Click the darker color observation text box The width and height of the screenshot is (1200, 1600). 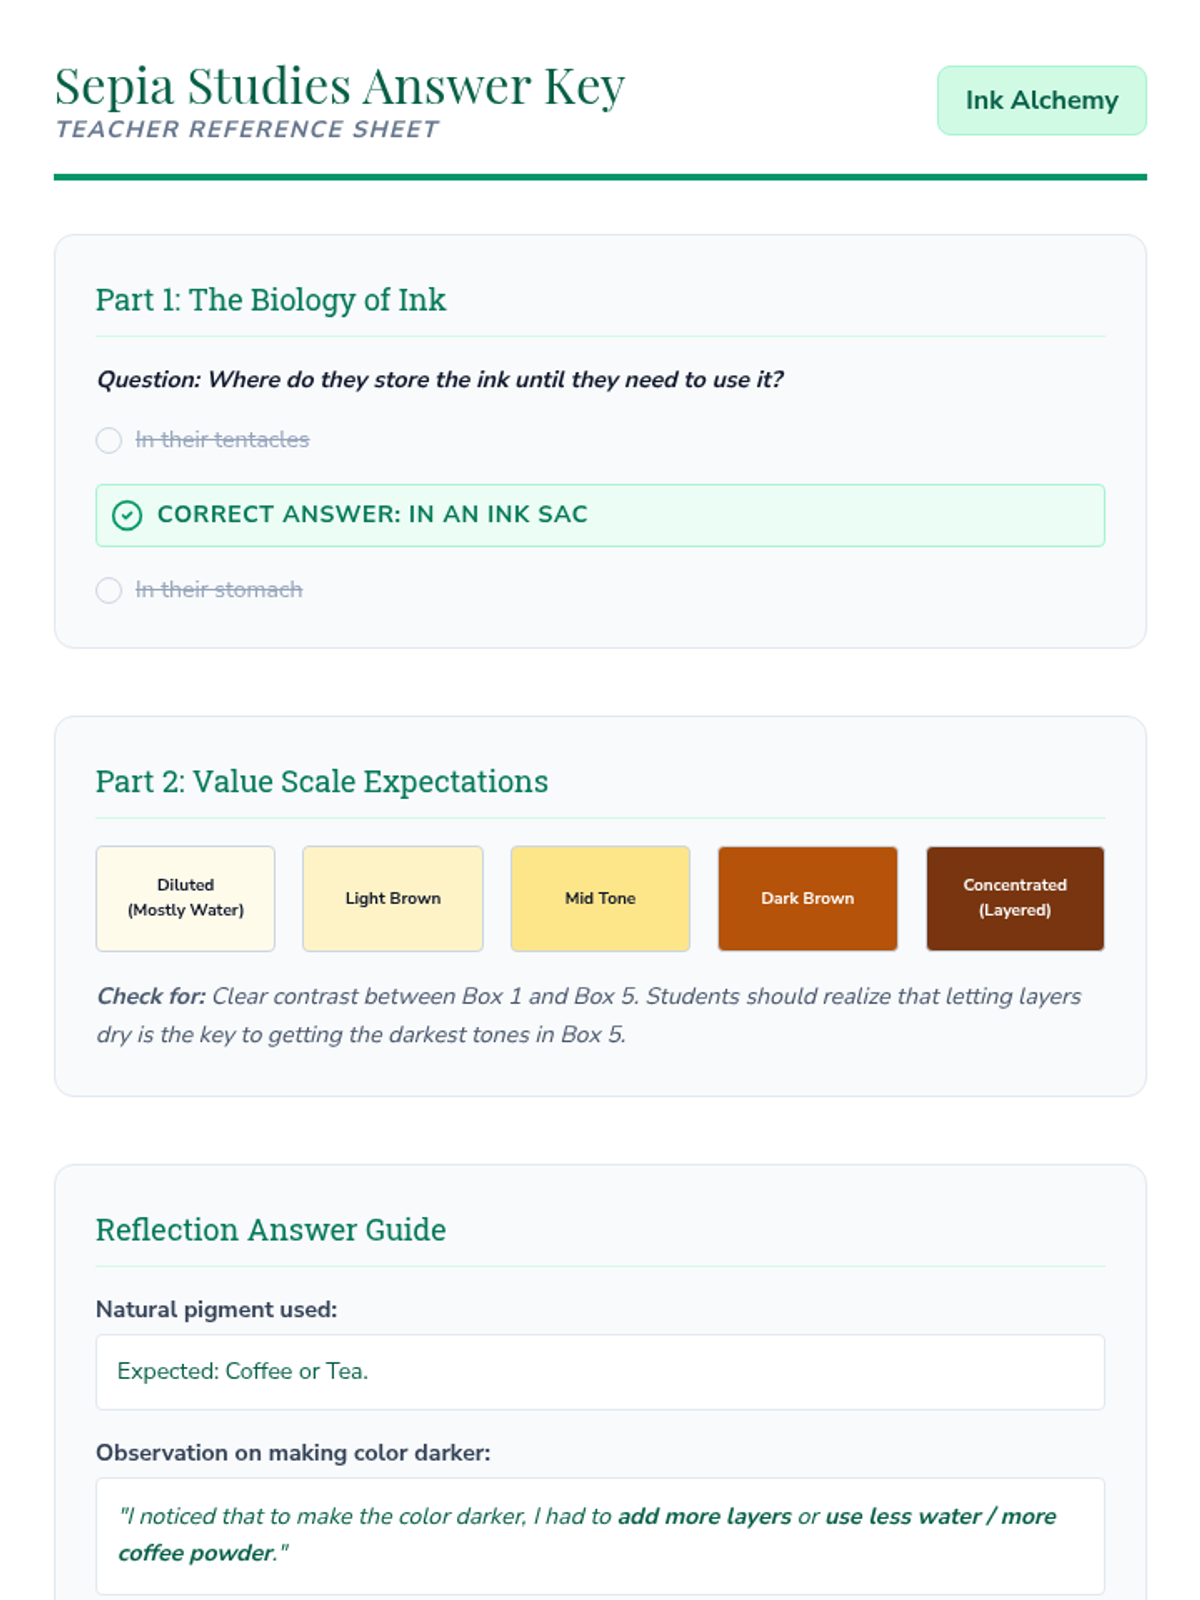pyautogui.click(x=600, y=1535)
